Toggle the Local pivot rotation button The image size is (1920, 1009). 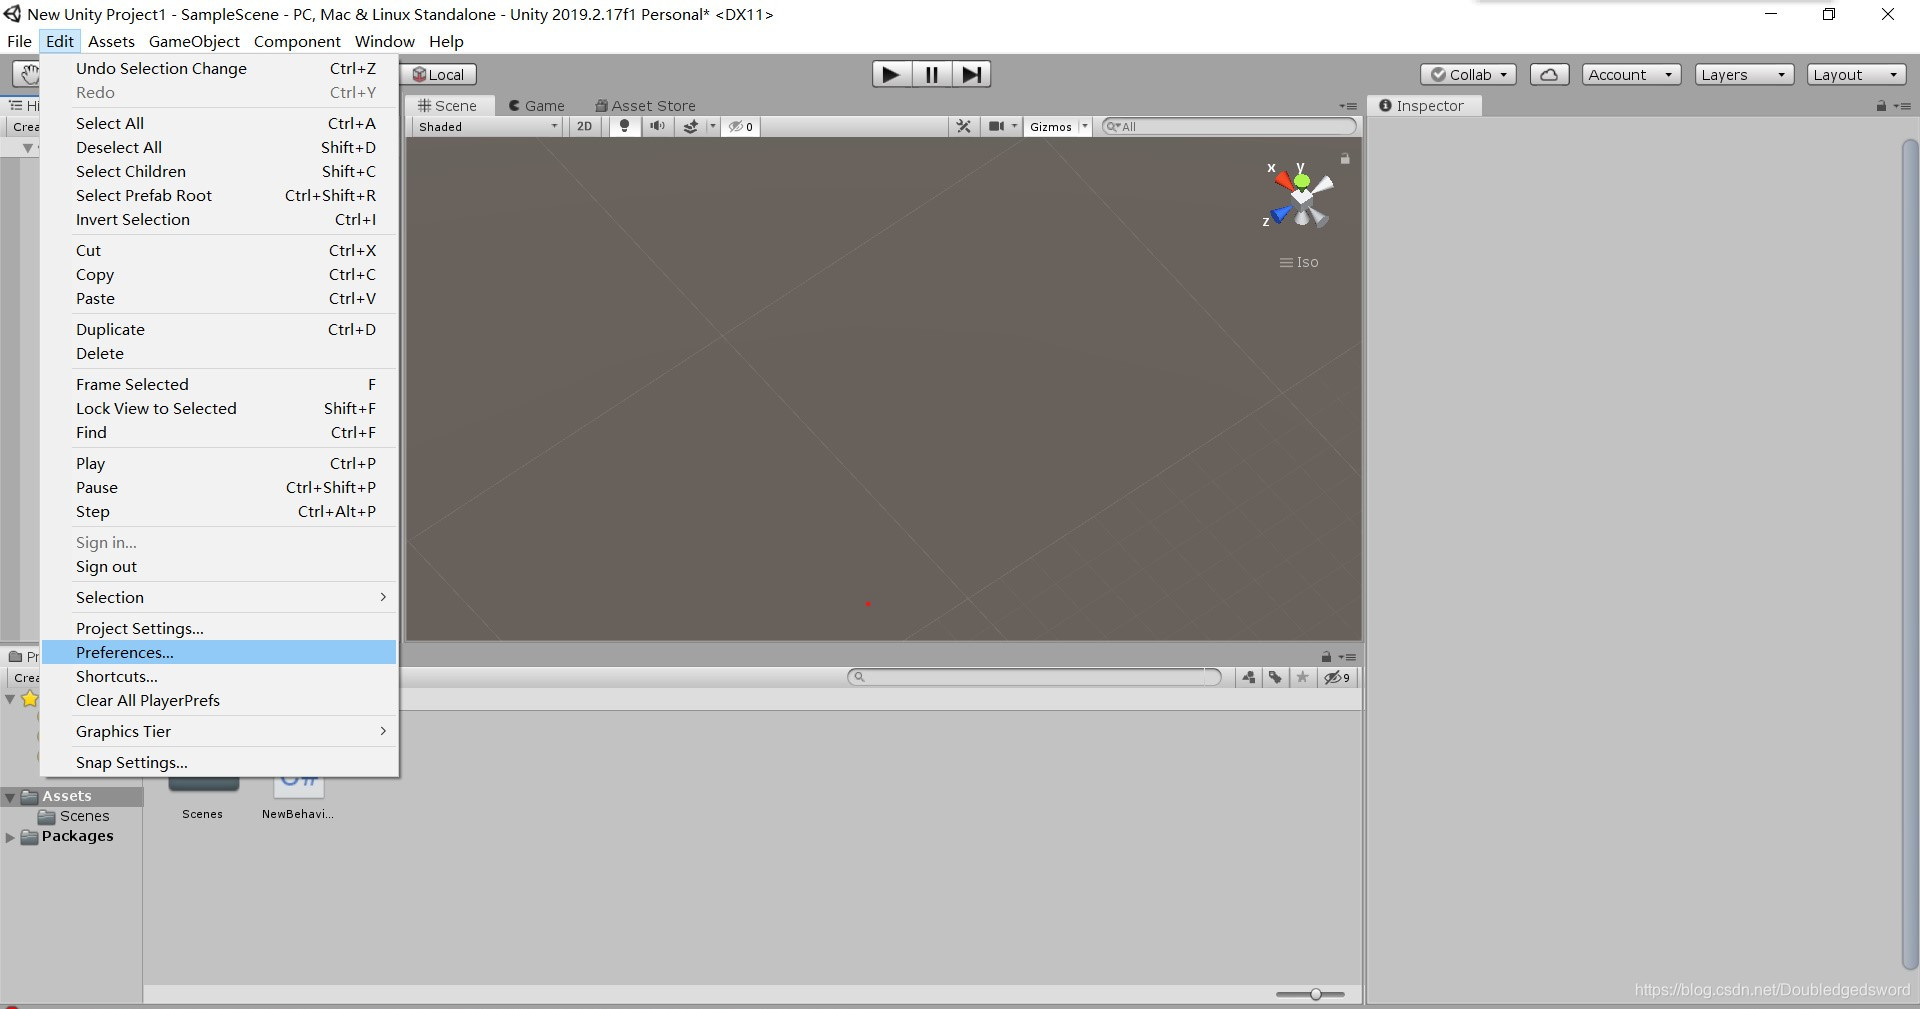tap(439, 74)
